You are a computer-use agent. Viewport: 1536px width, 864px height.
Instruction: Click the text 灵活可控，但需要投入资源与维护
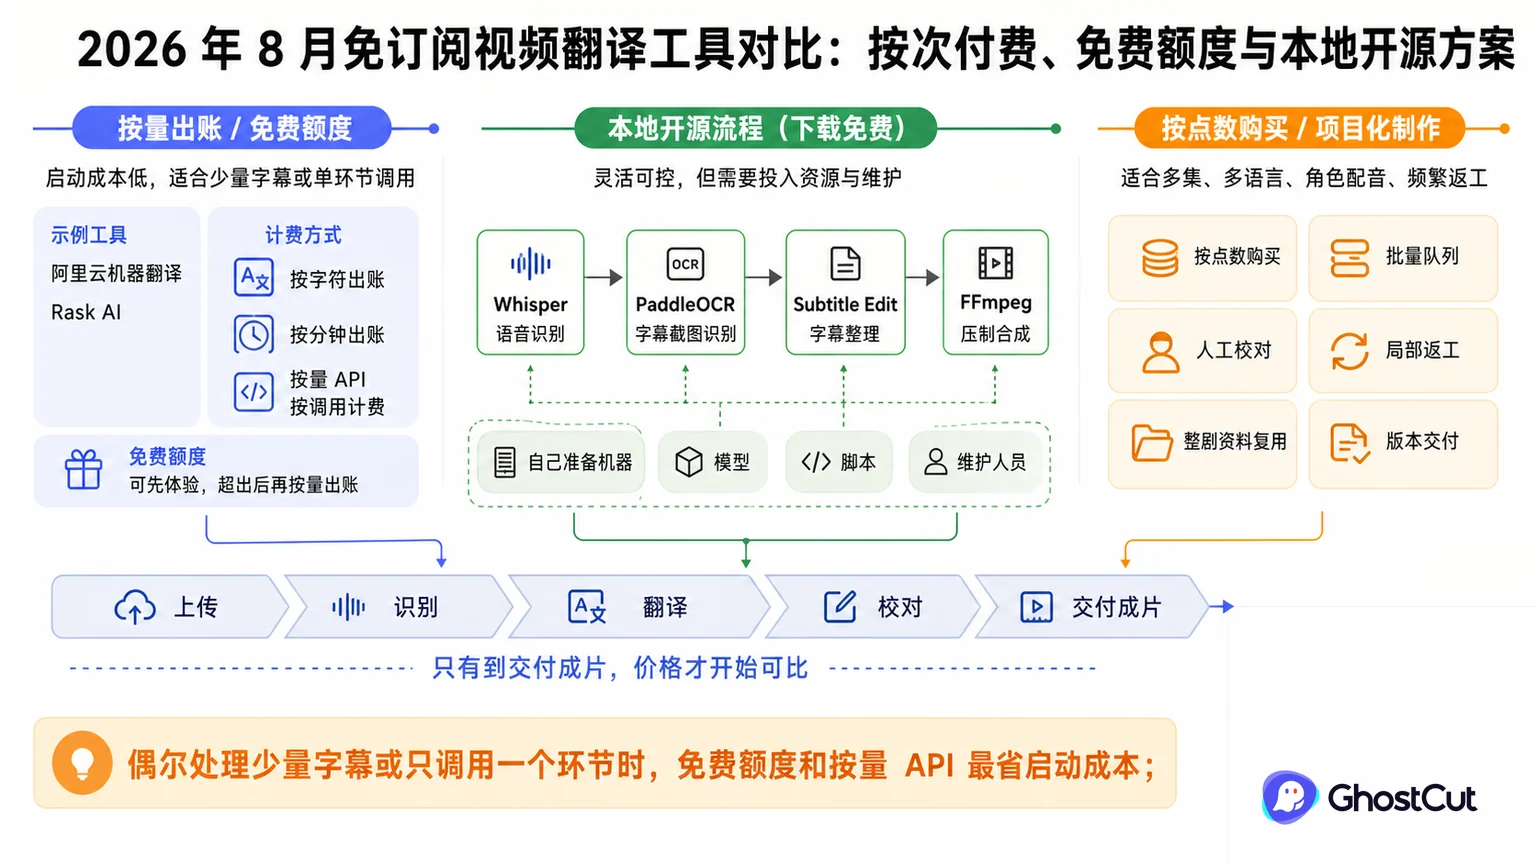click(748, 178)
